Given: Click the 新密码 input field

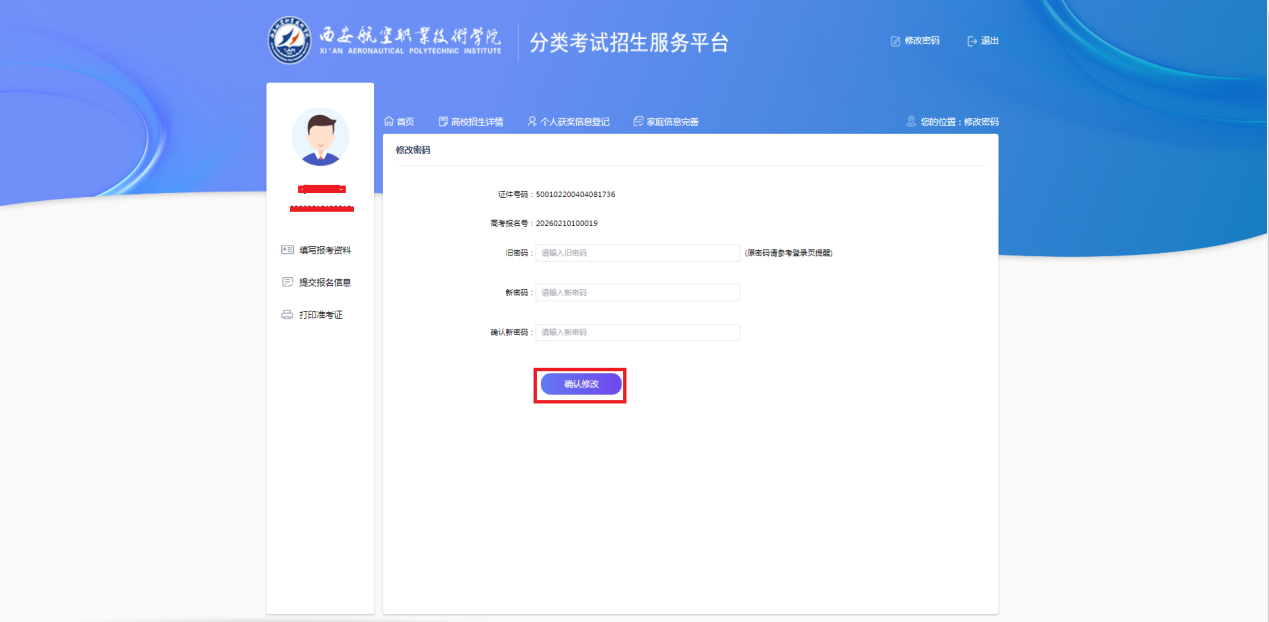Looking at the screenshot, I should pos(637,292).
